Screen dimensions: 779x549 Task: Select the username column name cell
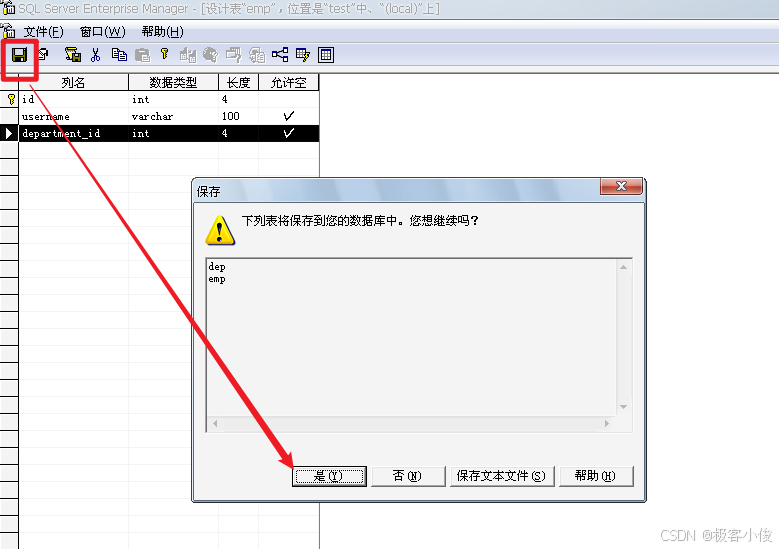click(74, 116)
